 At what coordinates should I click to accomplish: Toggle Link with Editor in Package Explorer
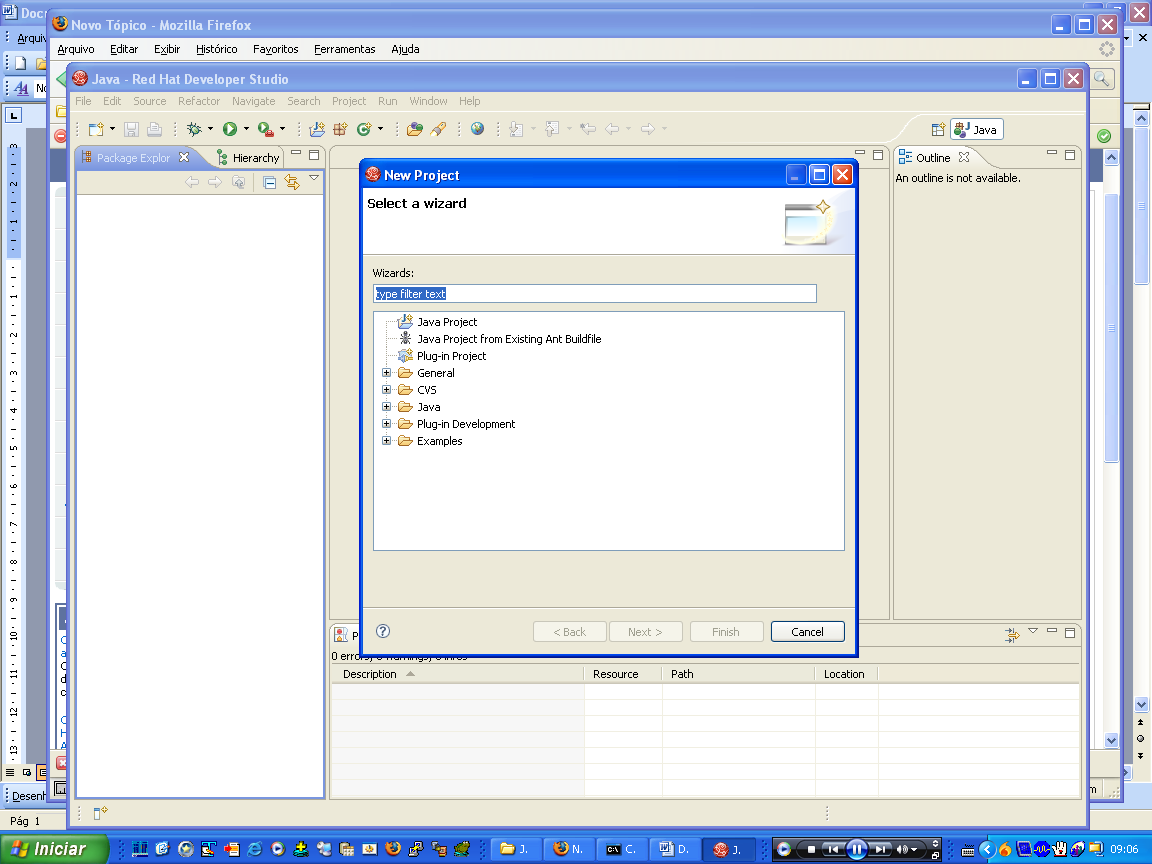click(292, 182)
